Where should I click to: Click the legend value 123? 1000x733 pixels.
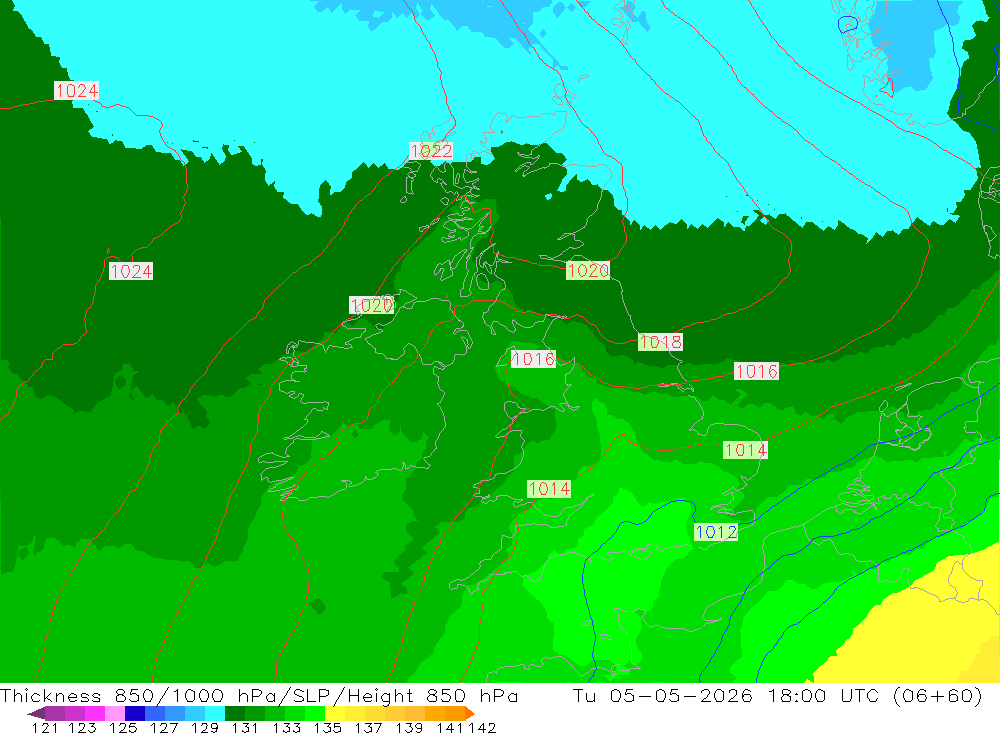click(82, 727)
